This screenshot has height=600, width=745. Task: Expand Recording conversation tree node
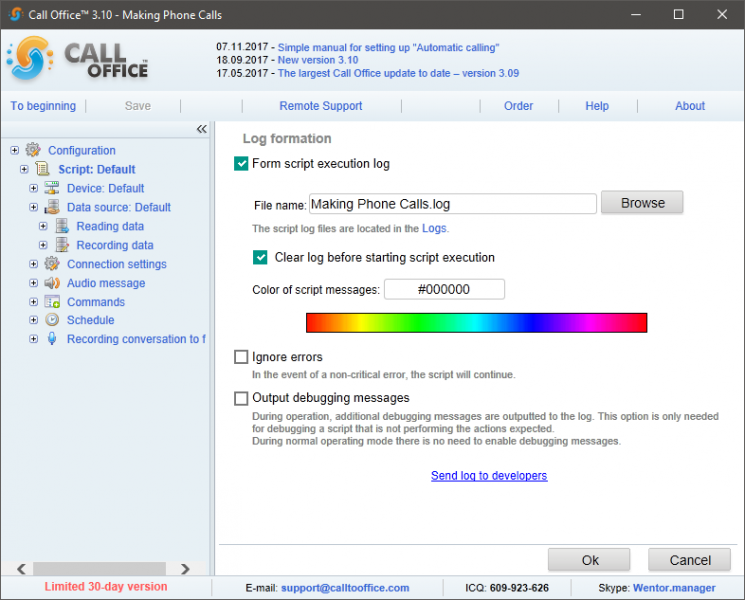point(33,339)
